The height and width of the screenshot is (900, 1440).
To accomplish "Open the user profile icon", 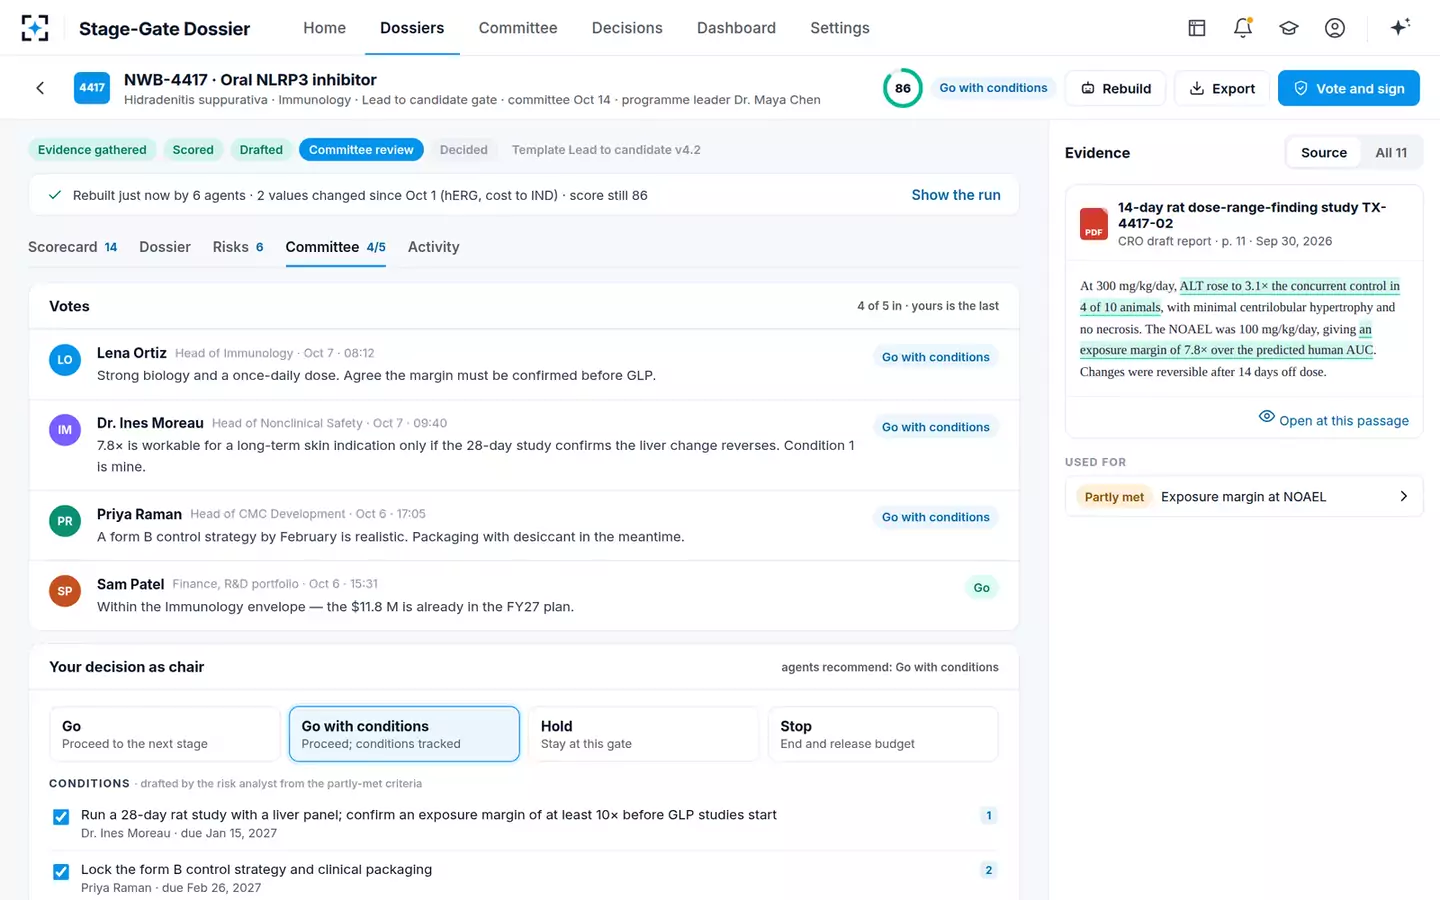I will coord(1335,28).
